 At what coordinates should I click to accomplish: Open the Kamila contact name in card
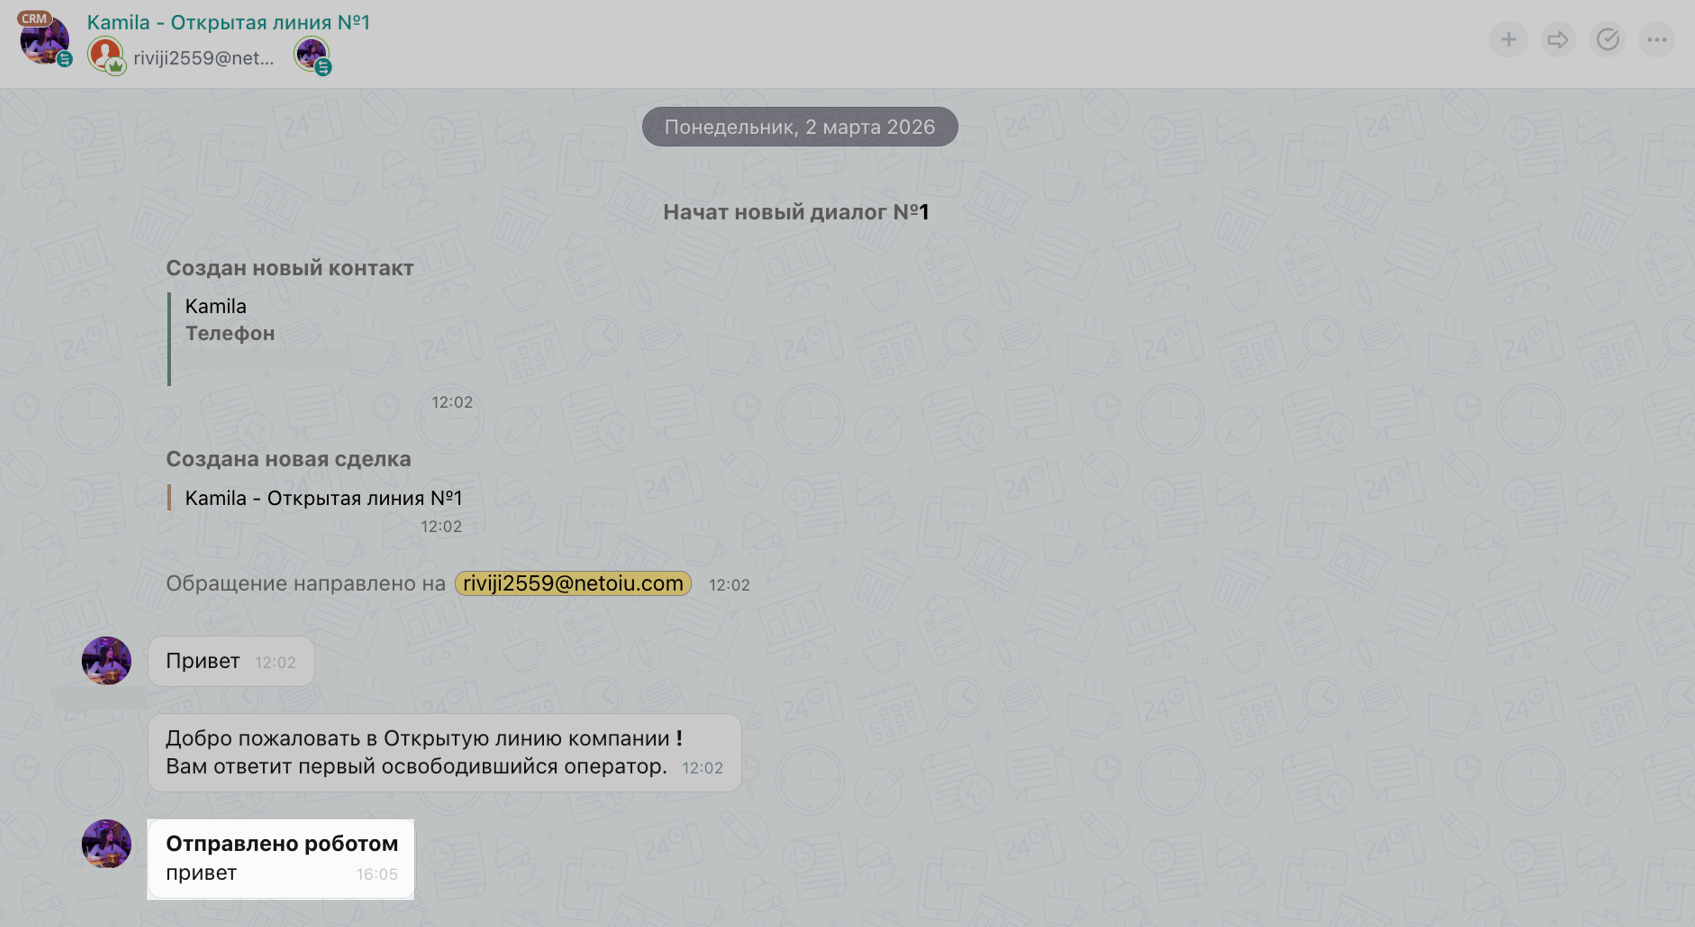click(215, 306)
